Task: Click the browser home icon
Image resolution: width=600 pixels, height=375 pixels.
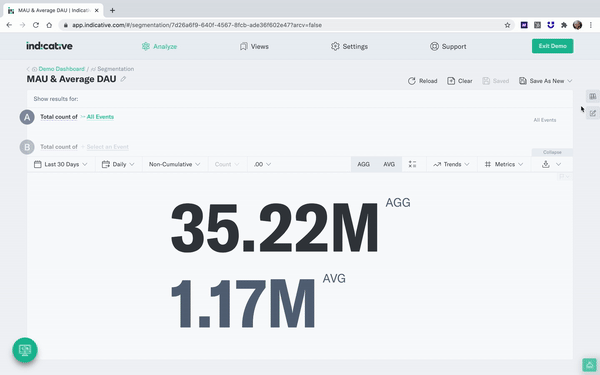Action: click(x=49, y=25)
